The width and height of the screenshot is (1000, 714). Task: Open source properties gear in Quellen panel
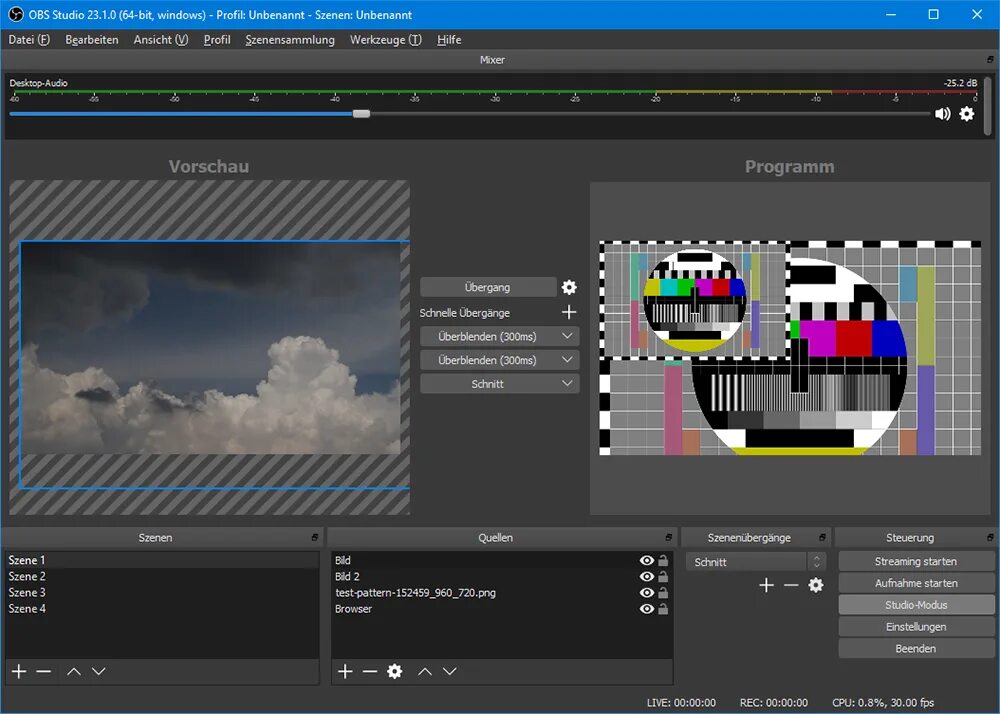[x=395, y=671]
